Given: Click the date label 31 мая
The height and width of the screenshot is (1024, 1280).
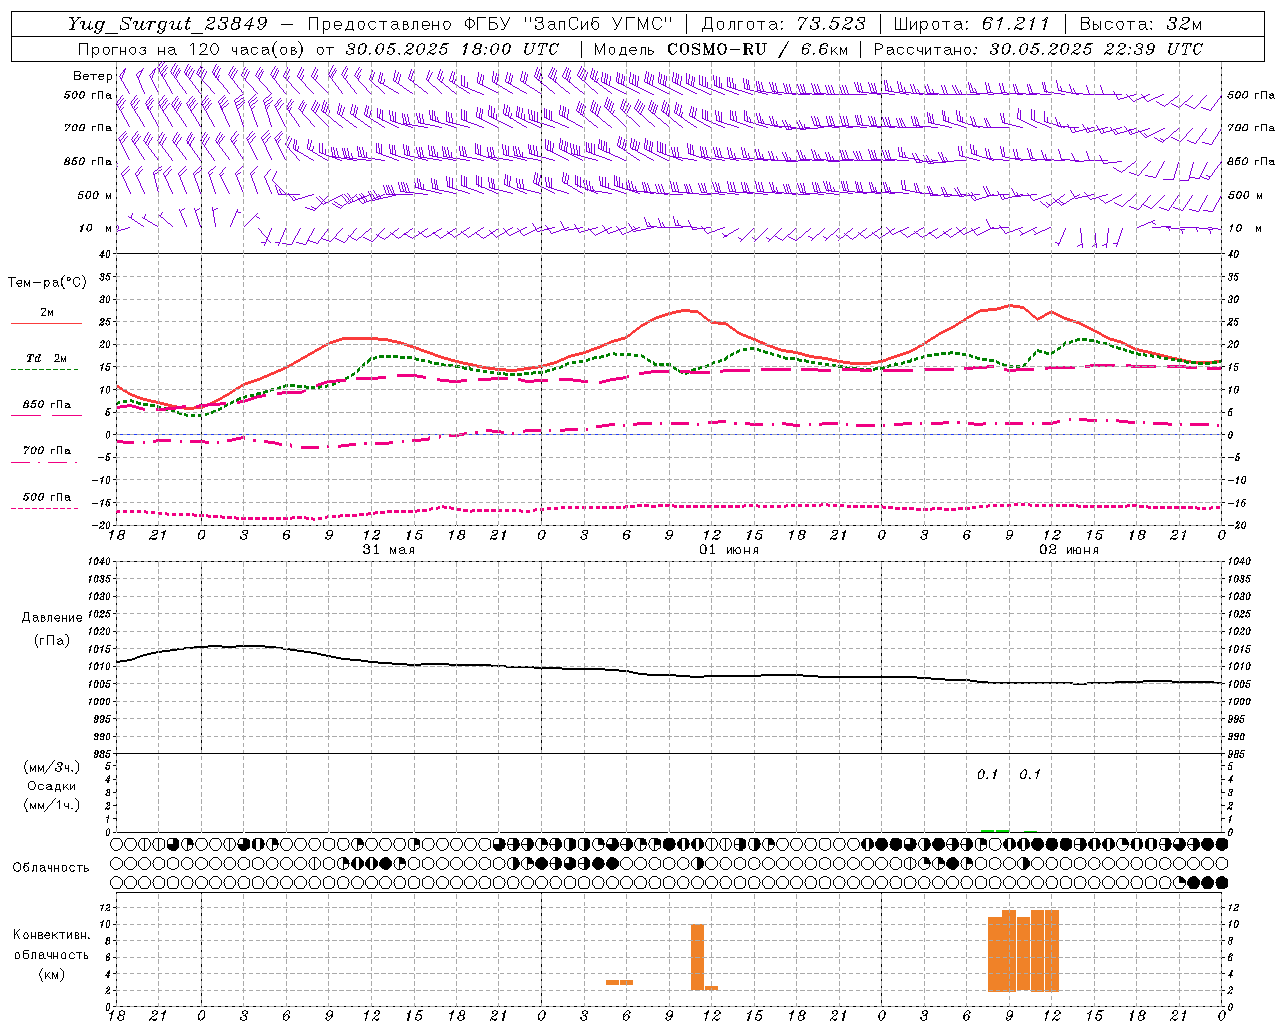Looking at the screenshot, I should click(x=388, y=550).
